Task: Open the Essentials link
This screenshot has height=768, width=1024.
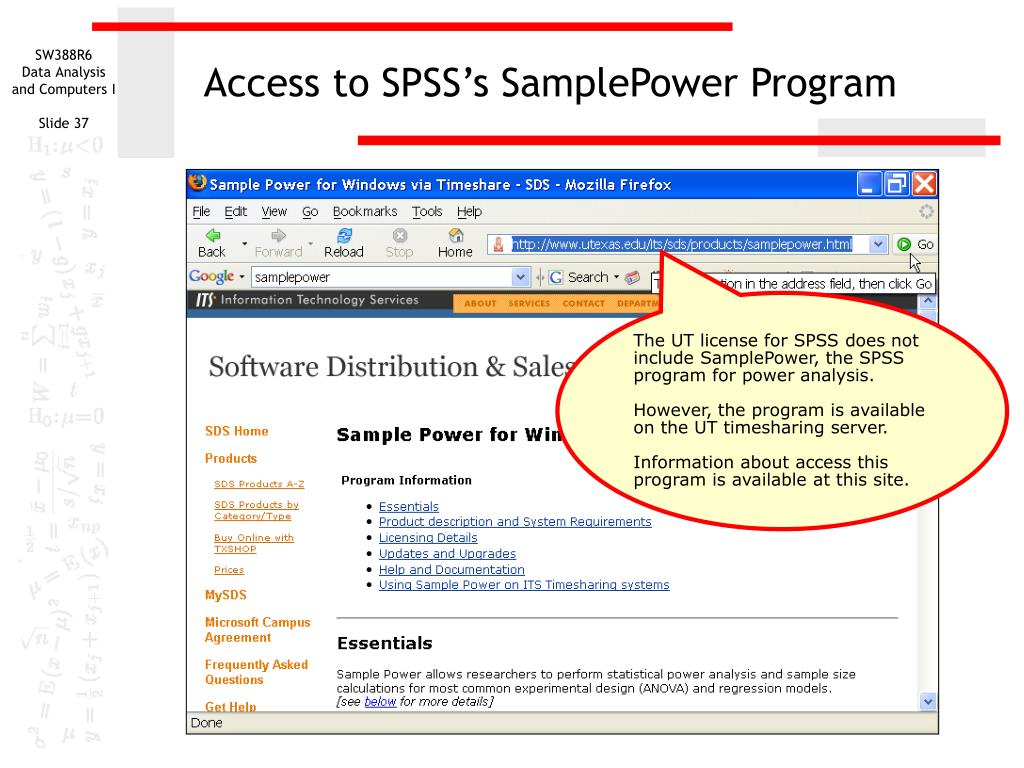Action: click(x=409, y=507)
